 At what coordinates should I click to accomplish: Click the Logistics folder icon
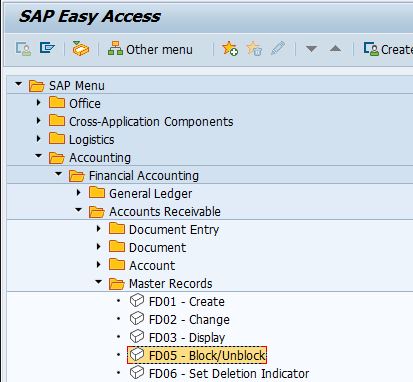tap(57, 139)
